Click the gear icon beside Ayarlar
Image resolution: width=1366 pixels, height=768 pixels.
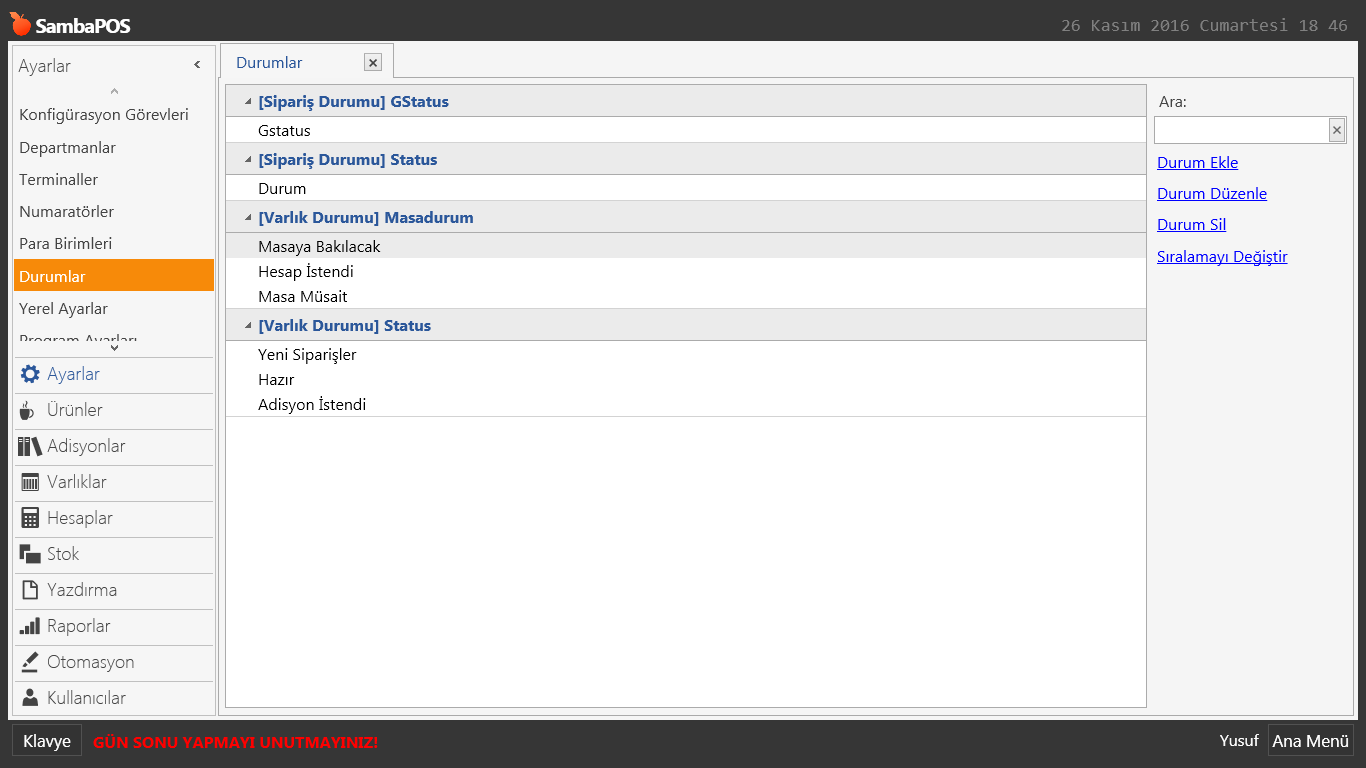[x=30, y=374]
